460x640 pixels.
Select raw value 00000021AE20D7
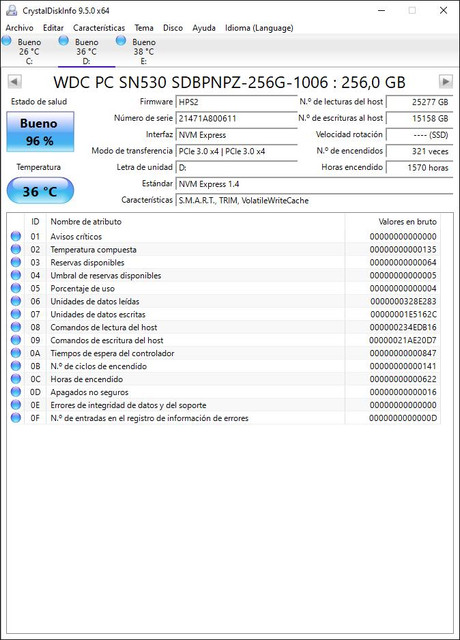pos(402,340)
